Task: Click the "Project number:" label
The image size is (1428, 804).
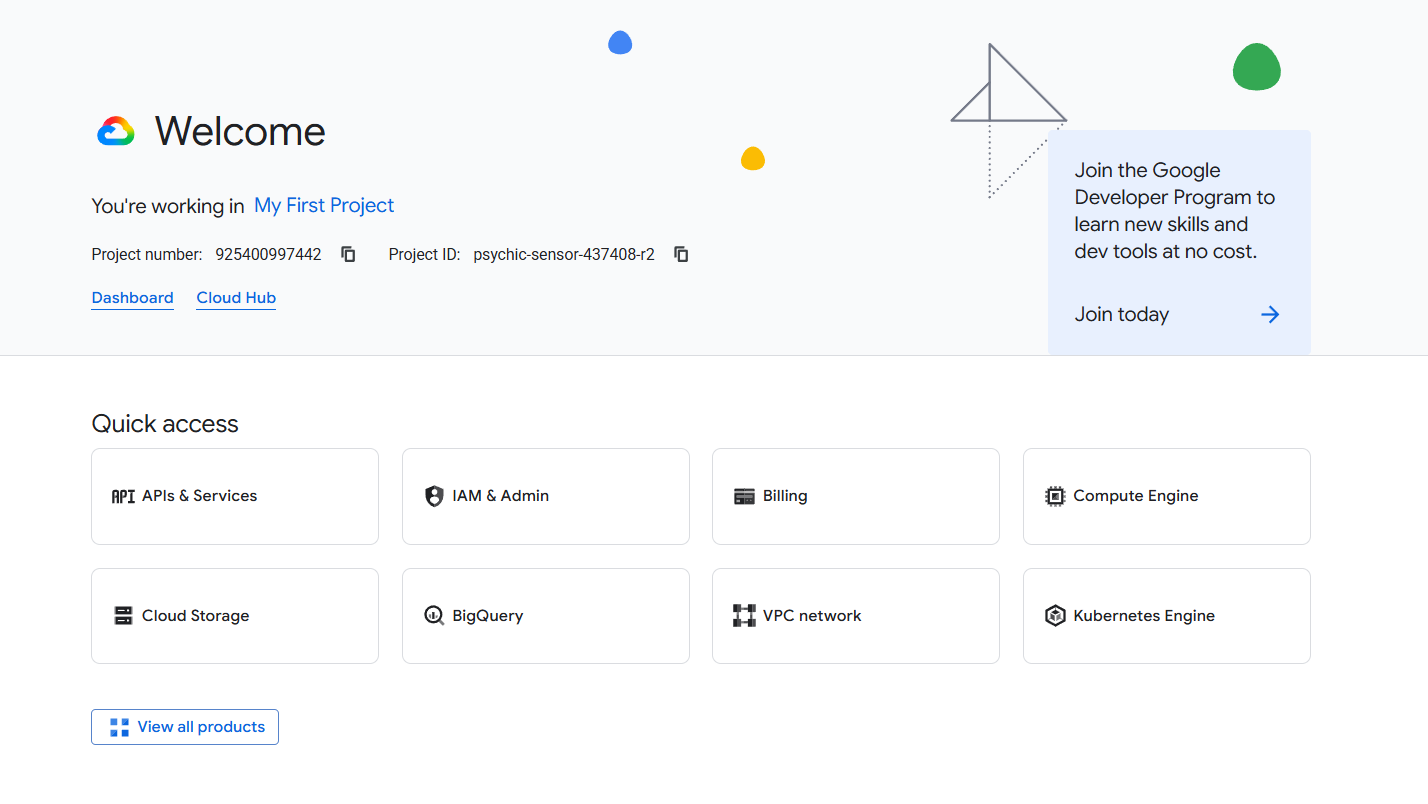Action: 147,254
